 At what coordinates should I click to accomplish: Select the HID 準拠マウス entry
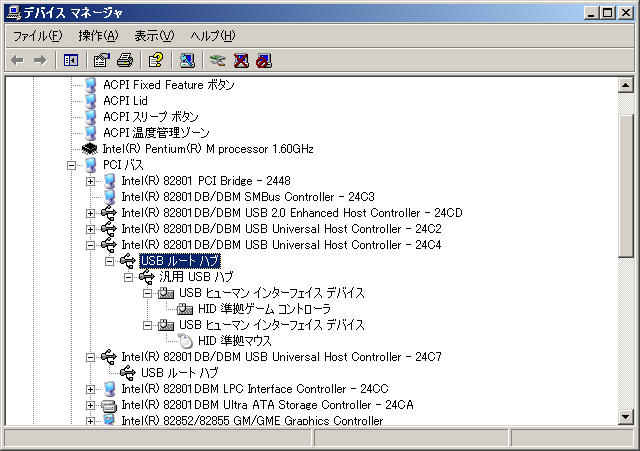[235, 341]
